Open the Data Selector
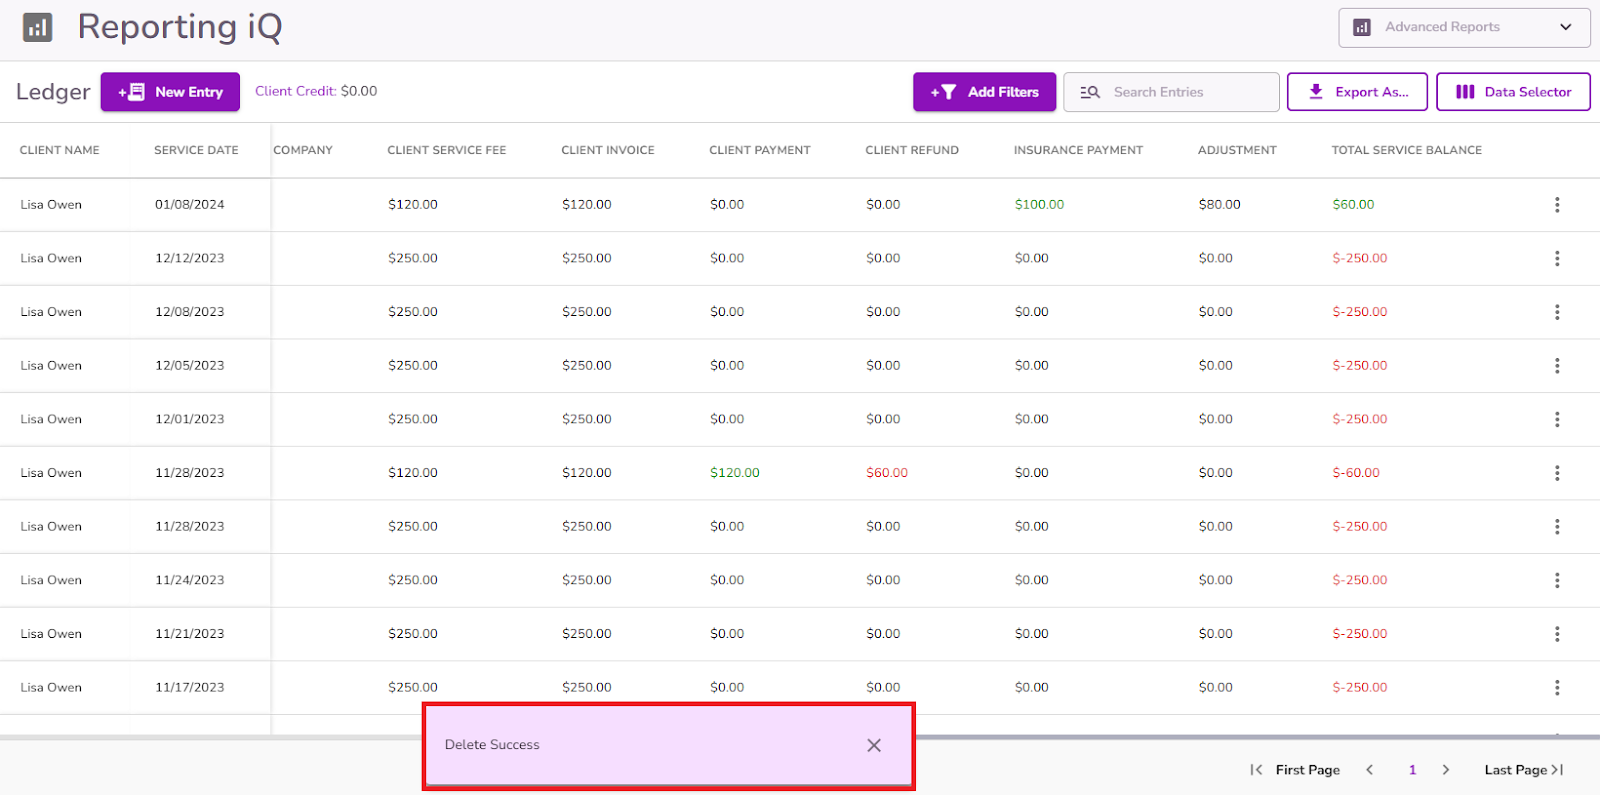1600x795 pixels. 1513,92
